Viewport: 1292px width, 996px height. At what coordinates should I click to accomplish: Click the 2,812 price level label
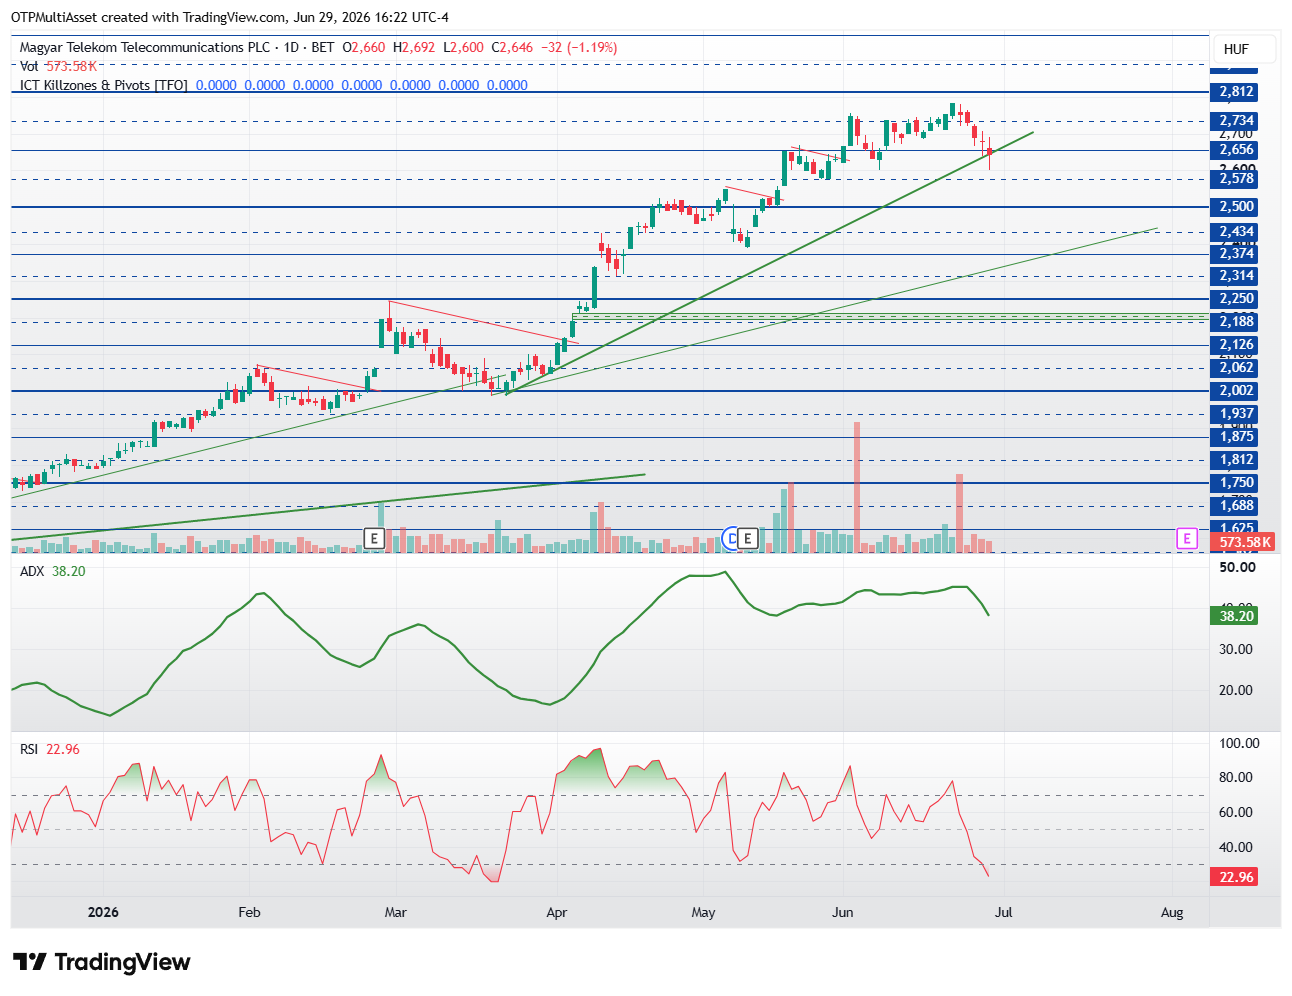pos(1235,92)
